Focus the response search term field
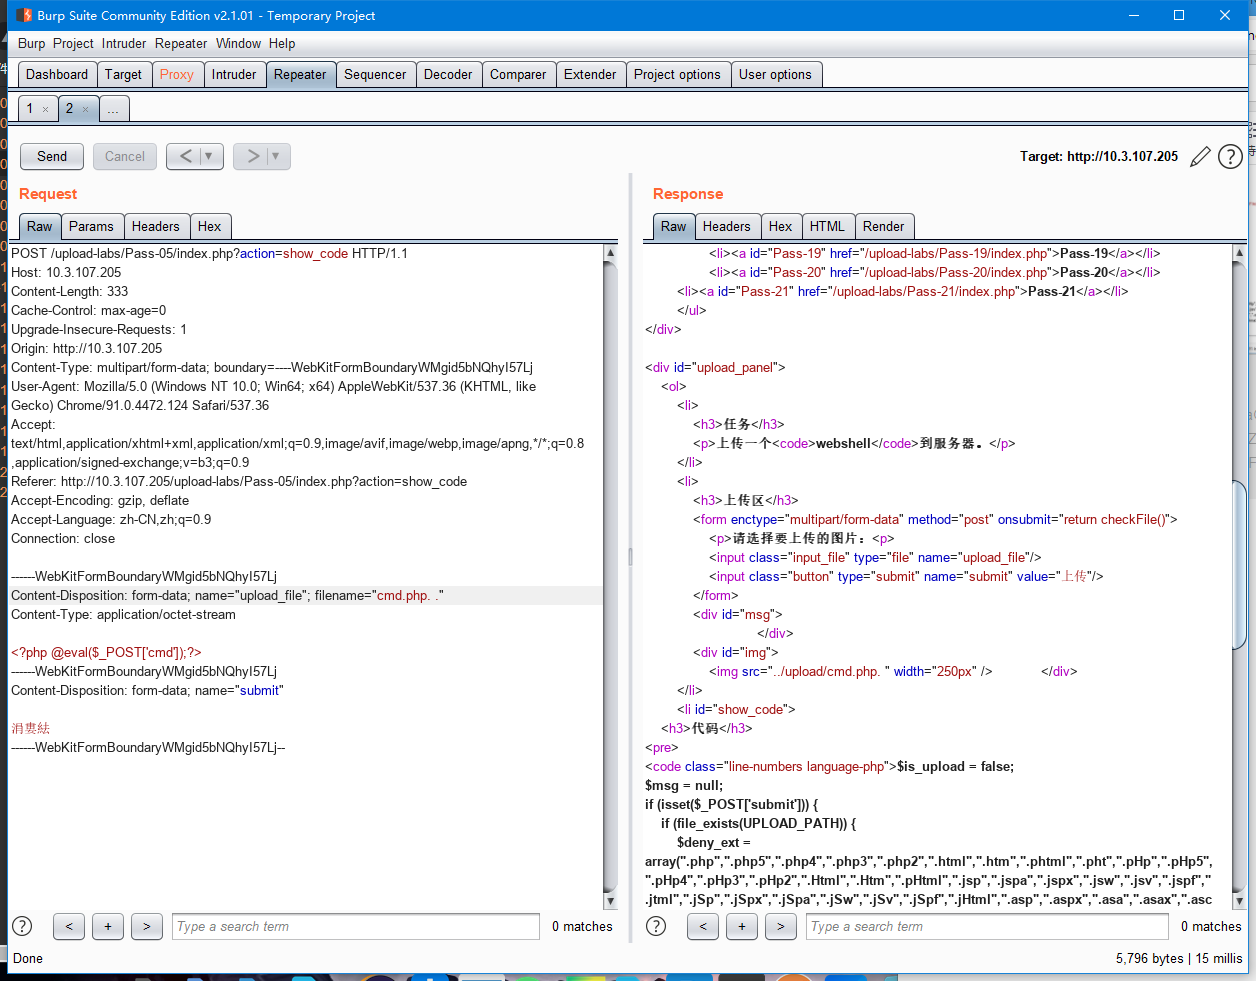The width and height of the screenshot is (1256, 981). coord(988,926)
